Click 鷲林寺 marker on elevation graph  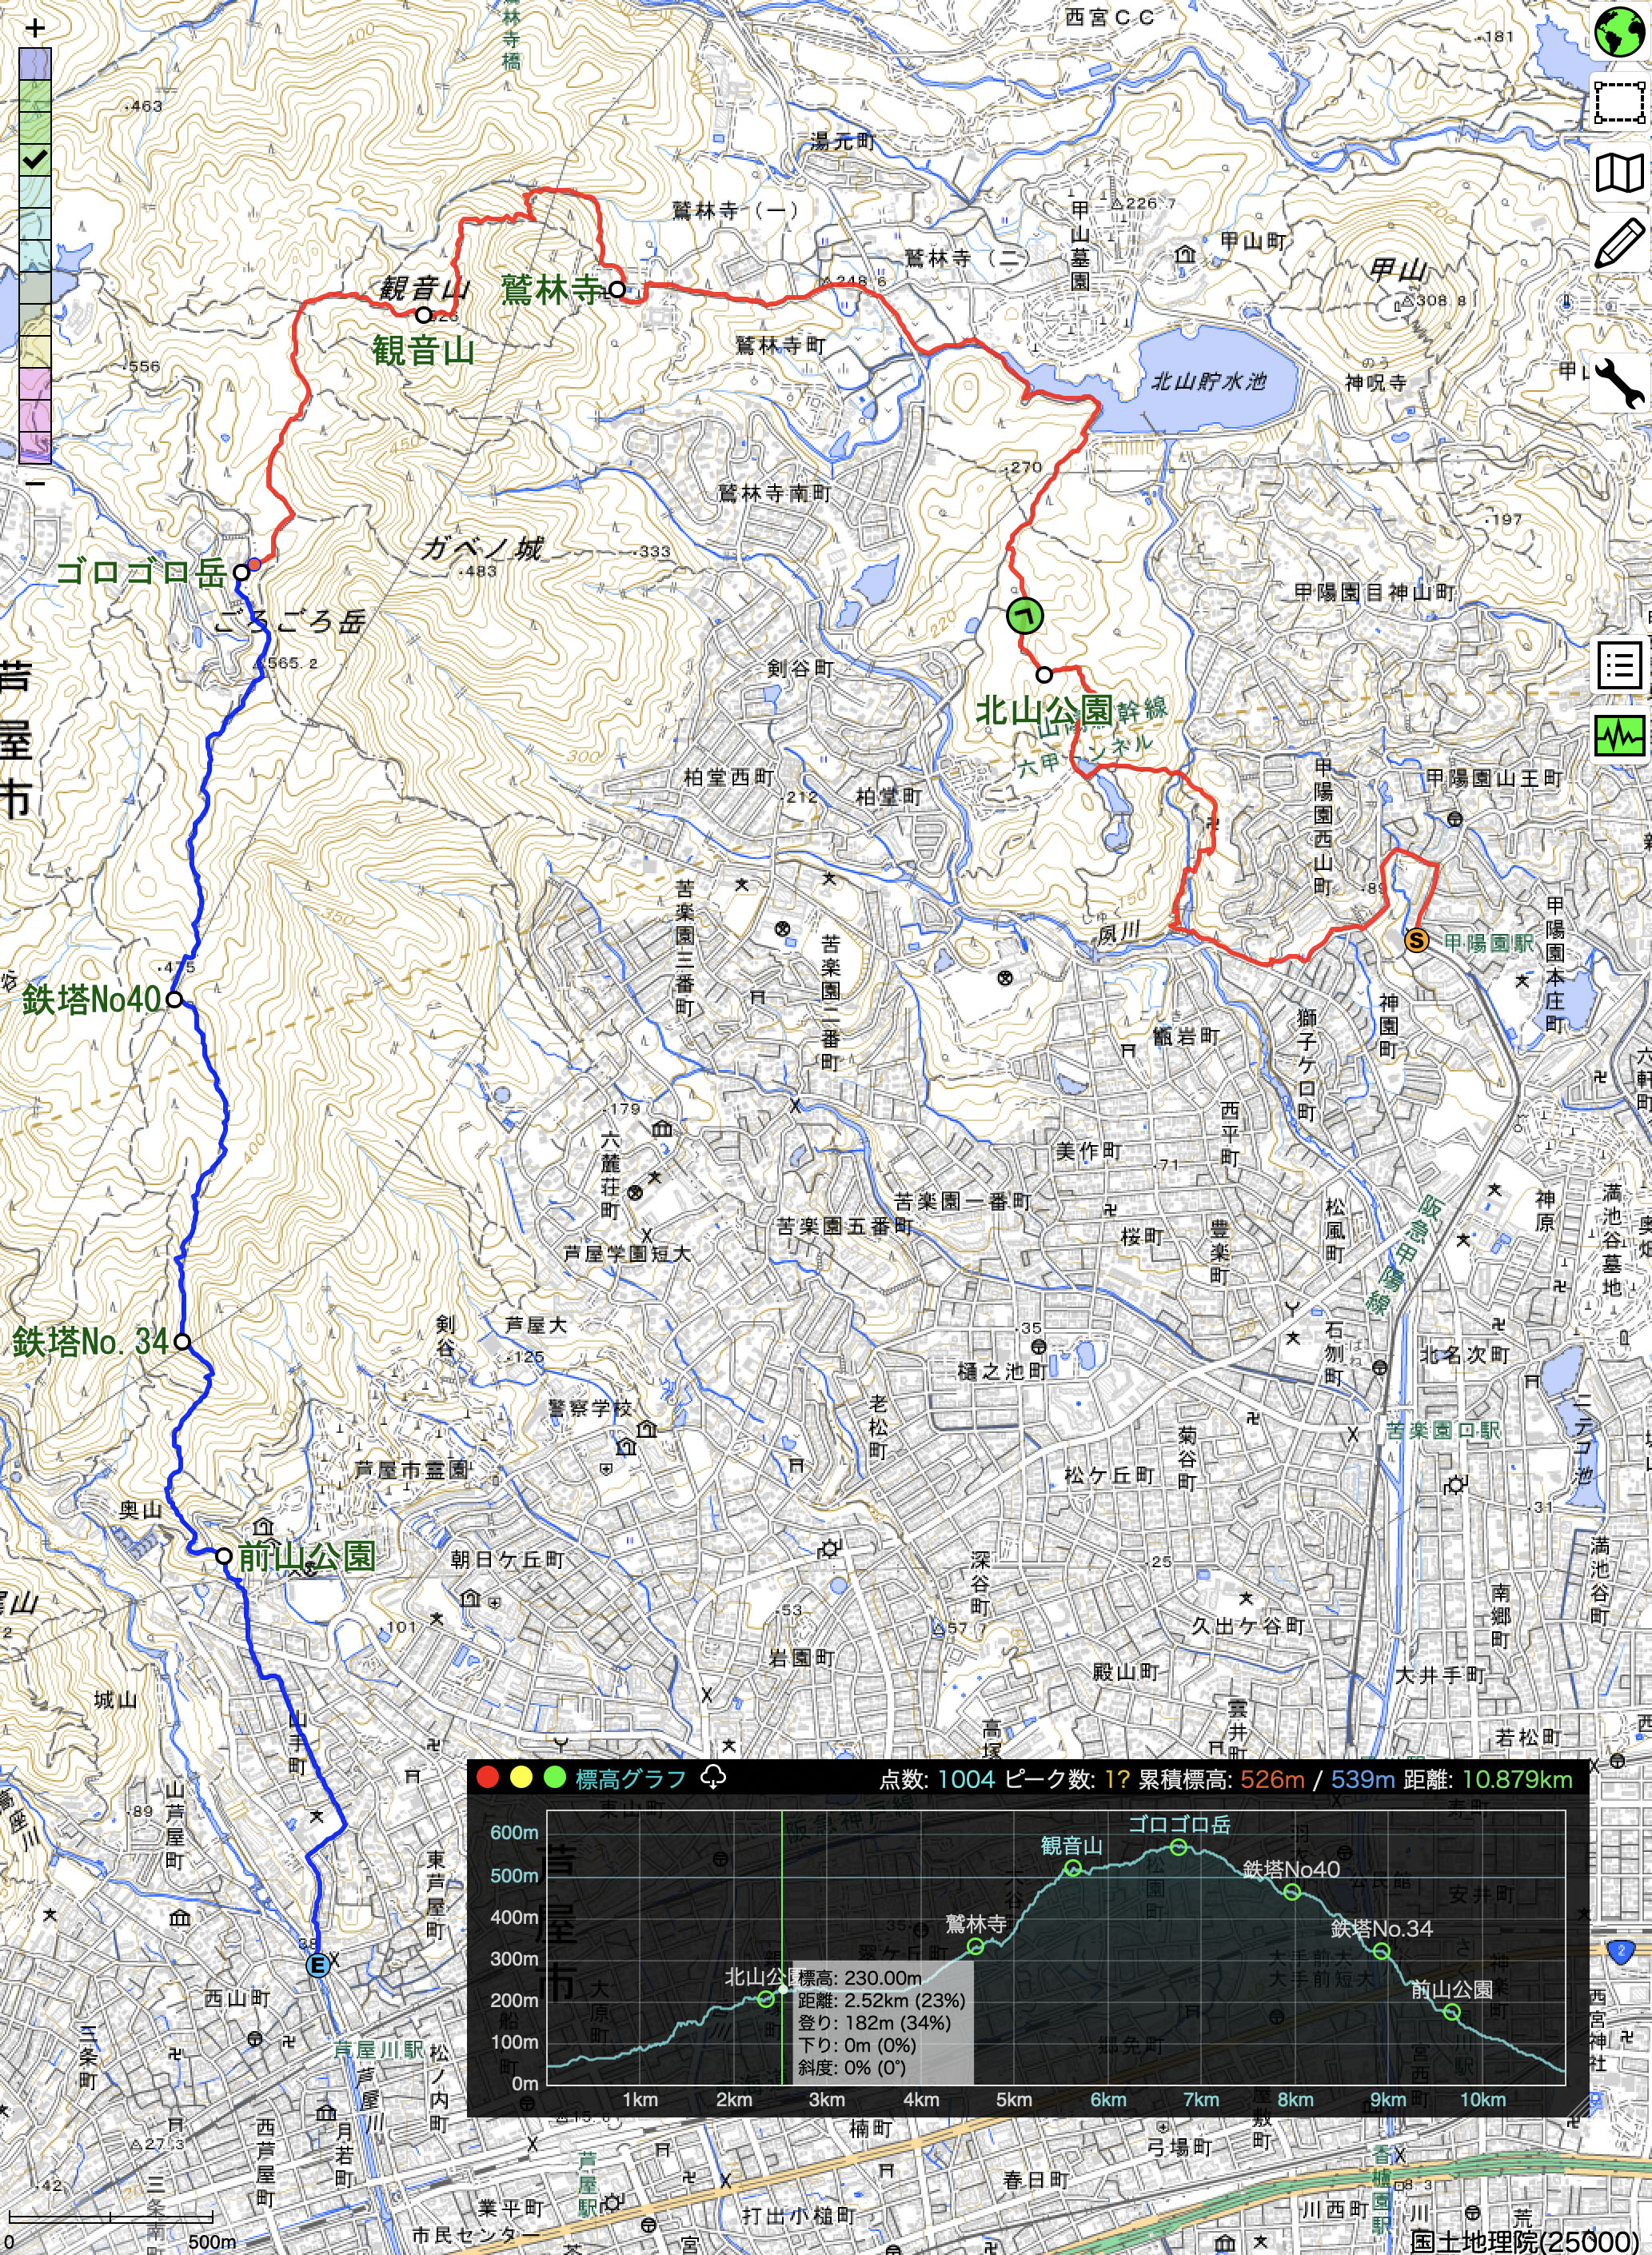tap(976, 1946)
